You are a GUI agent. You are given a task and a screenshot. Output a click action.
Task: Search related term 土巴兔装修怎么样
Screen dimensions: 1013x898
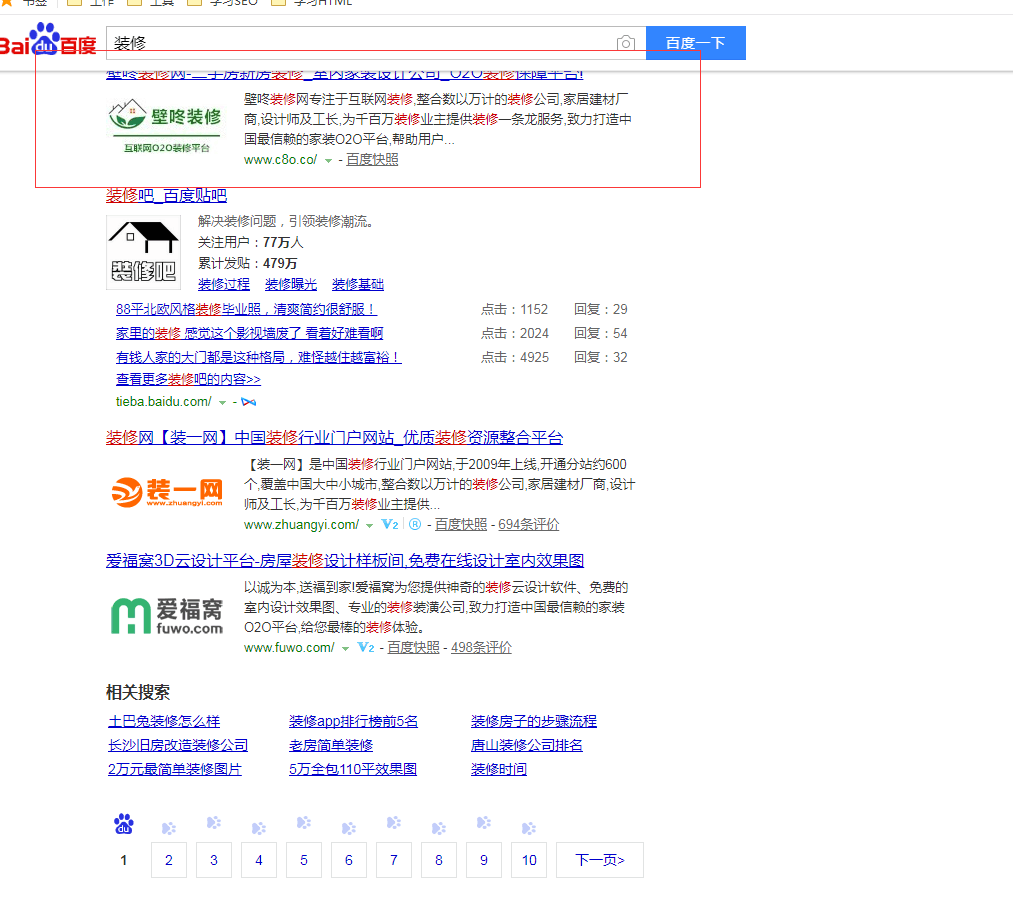point(164,721)
